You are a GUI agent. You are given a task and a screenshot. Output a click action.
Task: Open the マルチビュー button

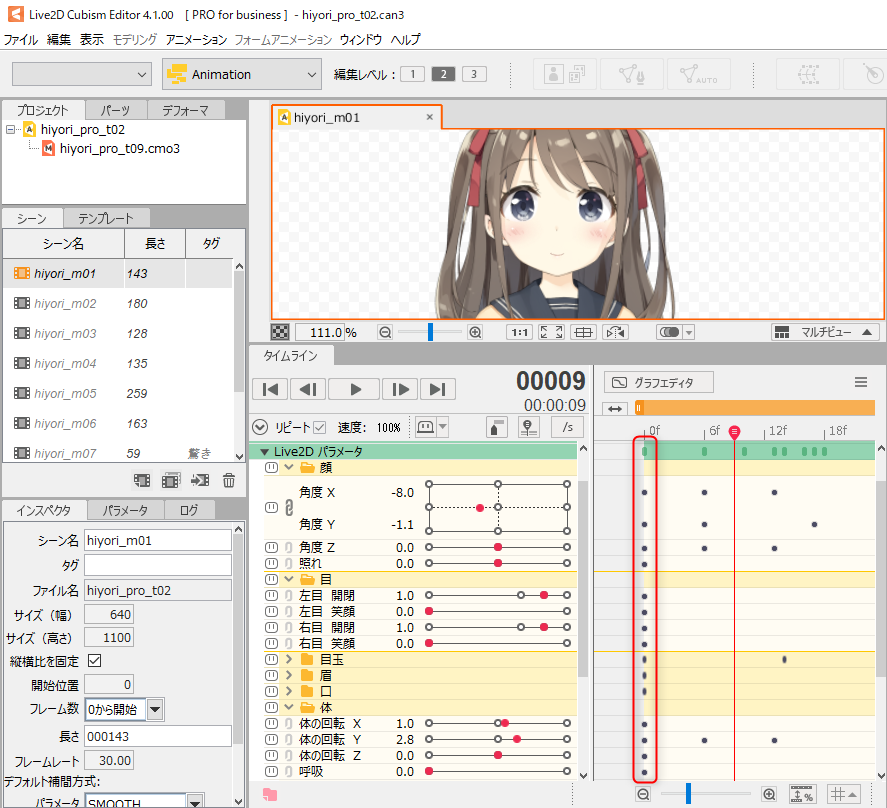click(x=826, y=332)
